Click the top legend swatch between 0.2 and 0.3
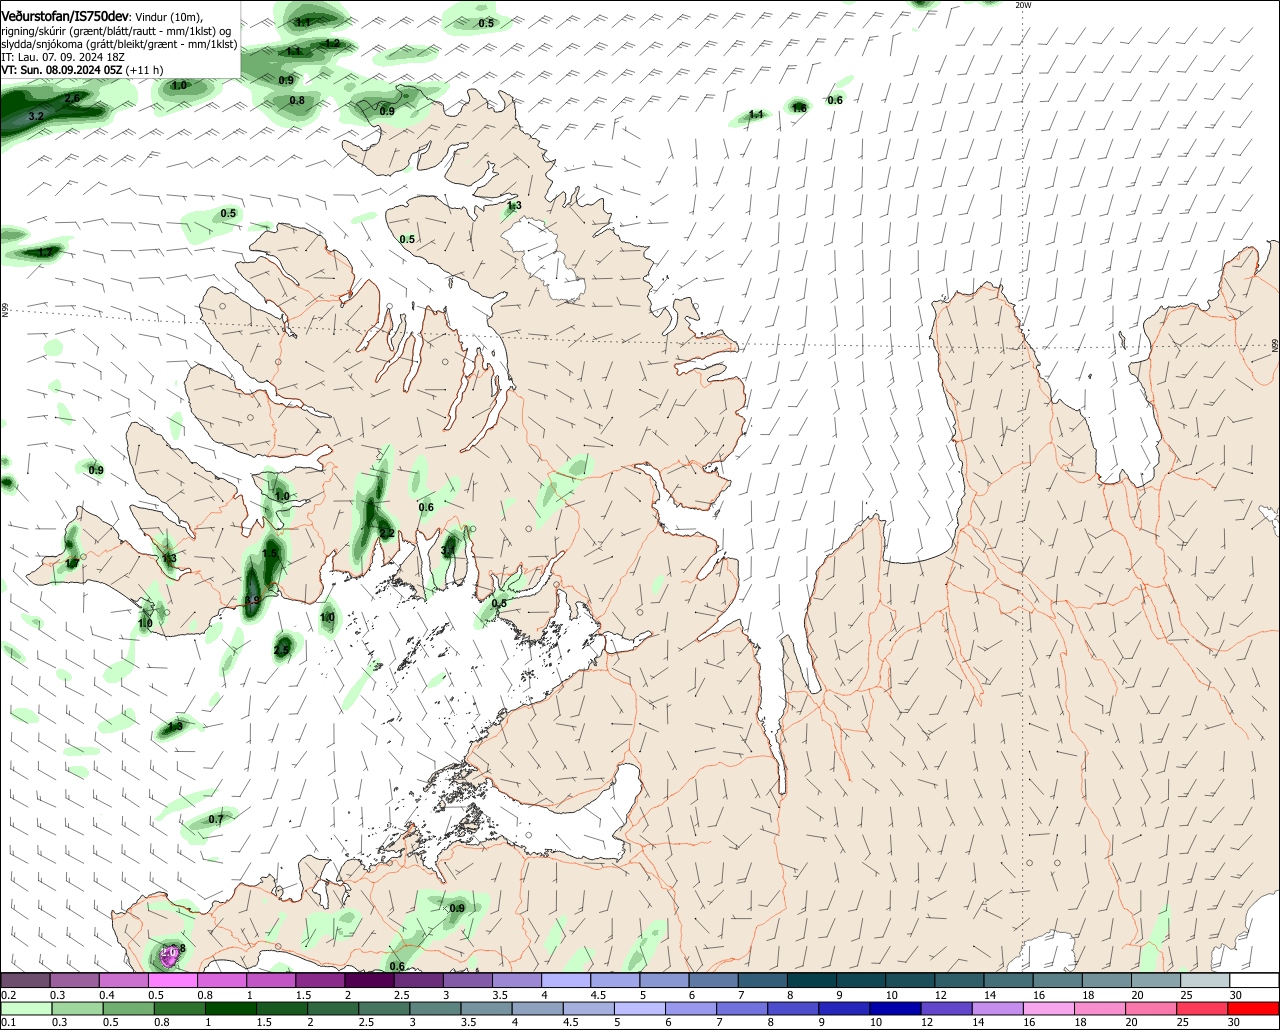 (x=24, y=981)
